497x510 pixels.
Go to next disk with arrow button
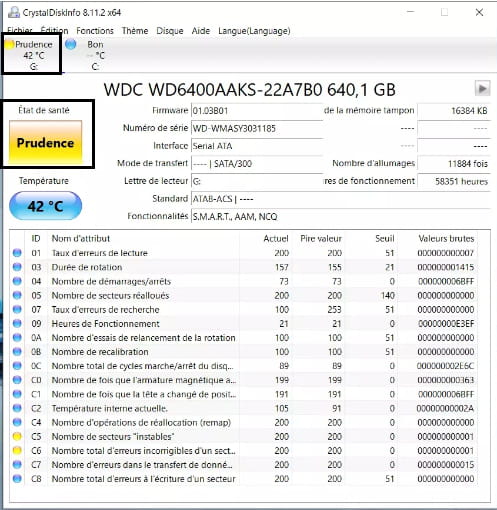click(482, 89)
